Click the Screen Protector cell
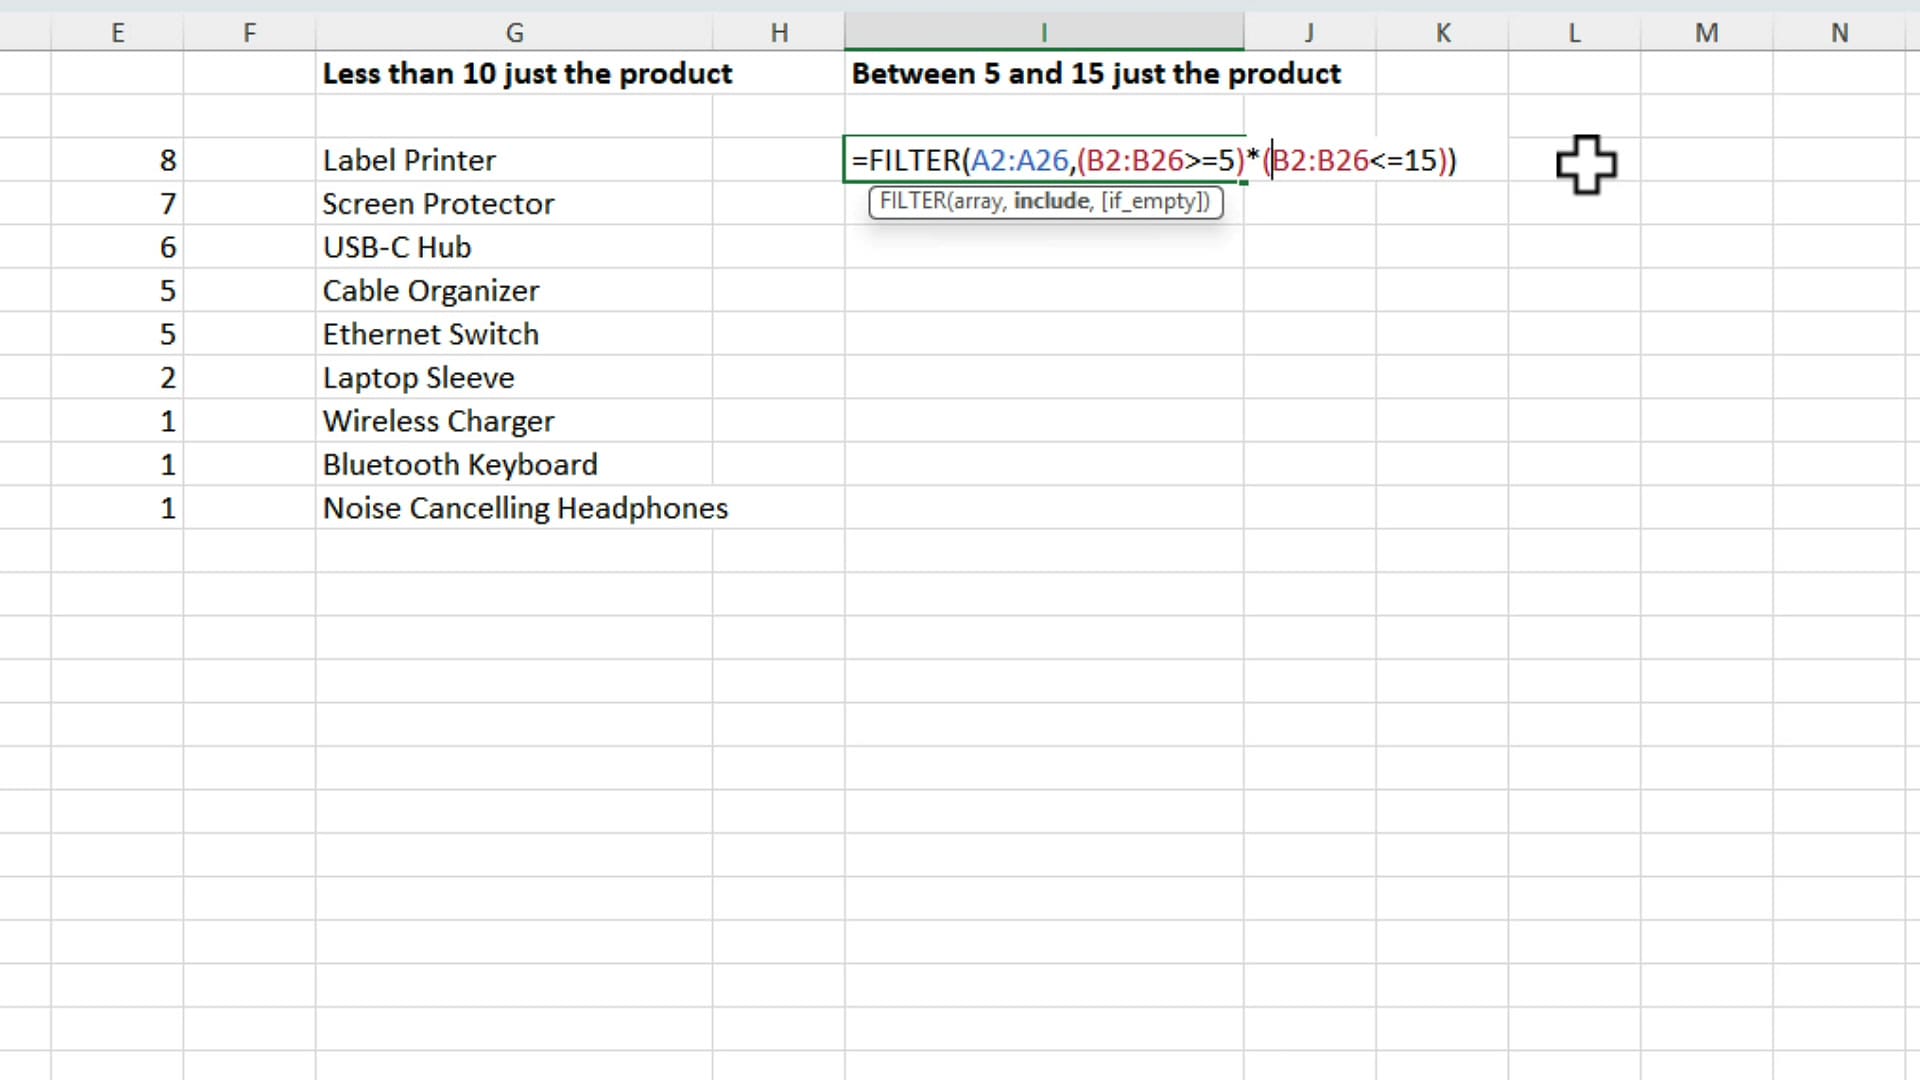The image size is (1920, 1080). pyautogui.click(x=514, y=203)
